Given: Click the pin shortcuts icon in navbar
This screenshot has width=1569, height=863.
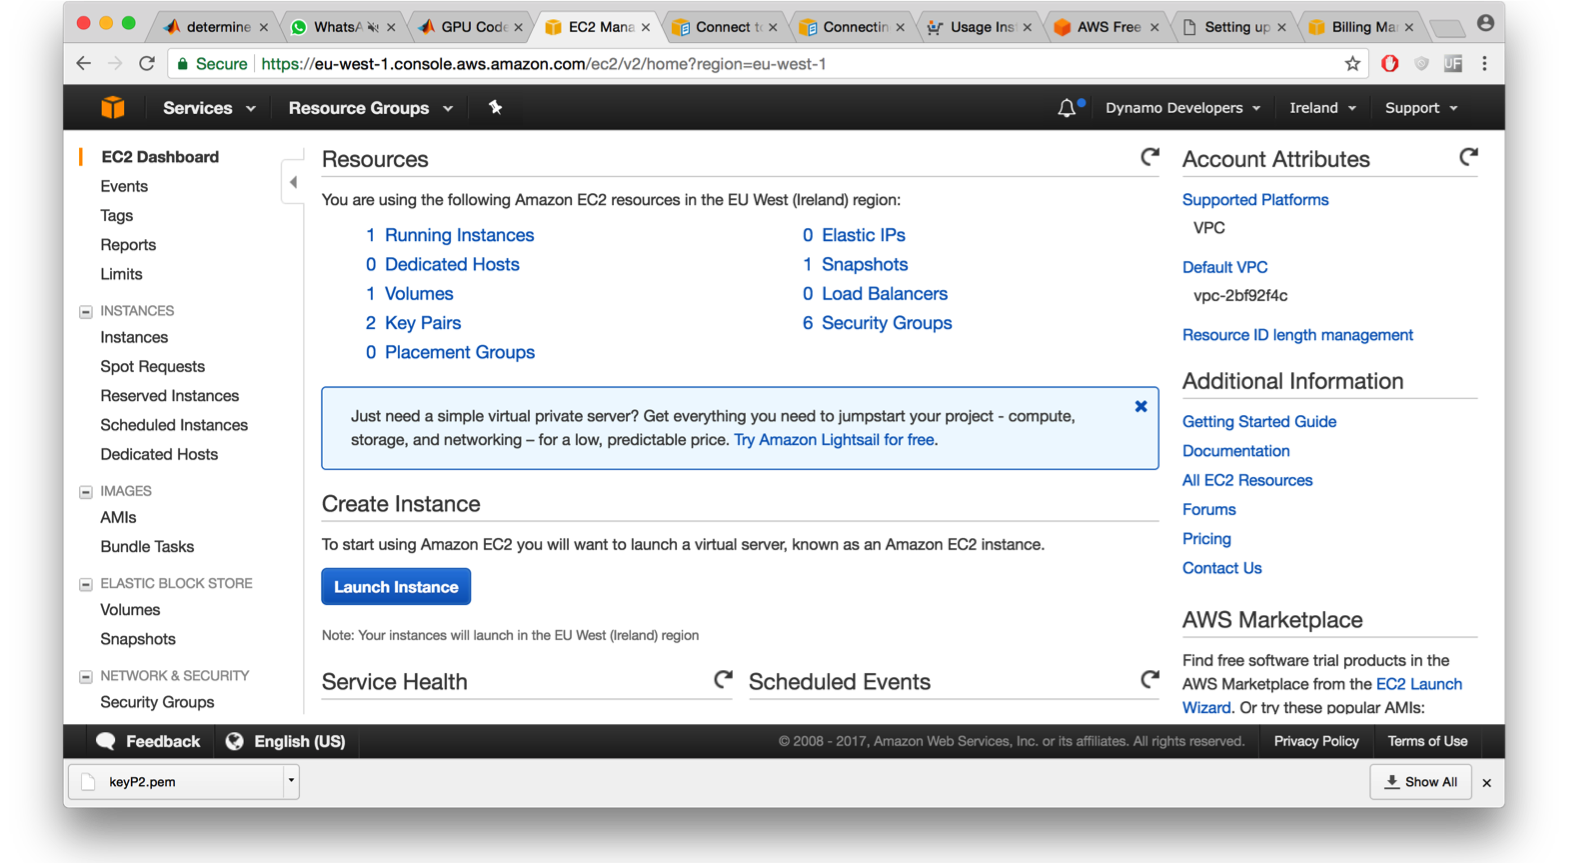Looking at the screenshot, I should point(495,107).
